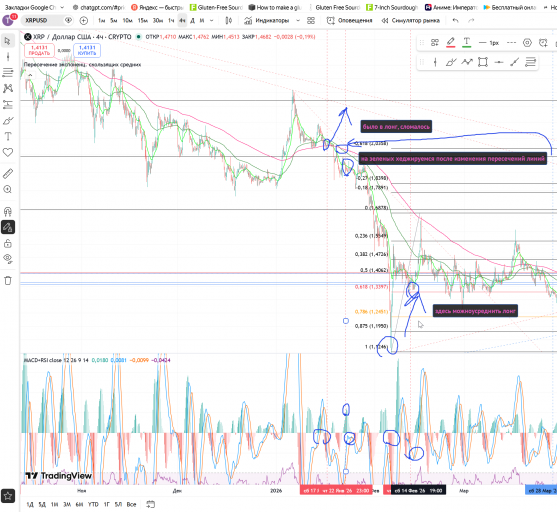Open the dashed line style dropdown

pos(511,43)
